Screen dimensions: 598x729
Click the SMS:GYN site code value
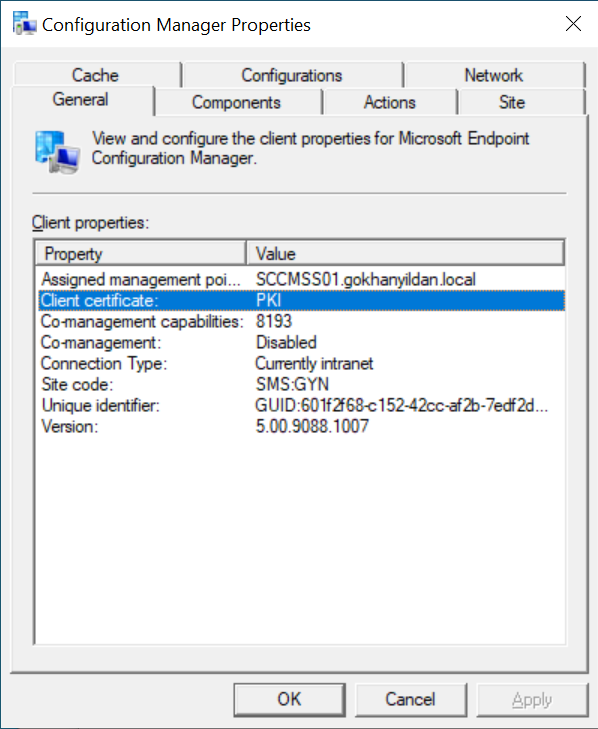[x=292, y=384]
